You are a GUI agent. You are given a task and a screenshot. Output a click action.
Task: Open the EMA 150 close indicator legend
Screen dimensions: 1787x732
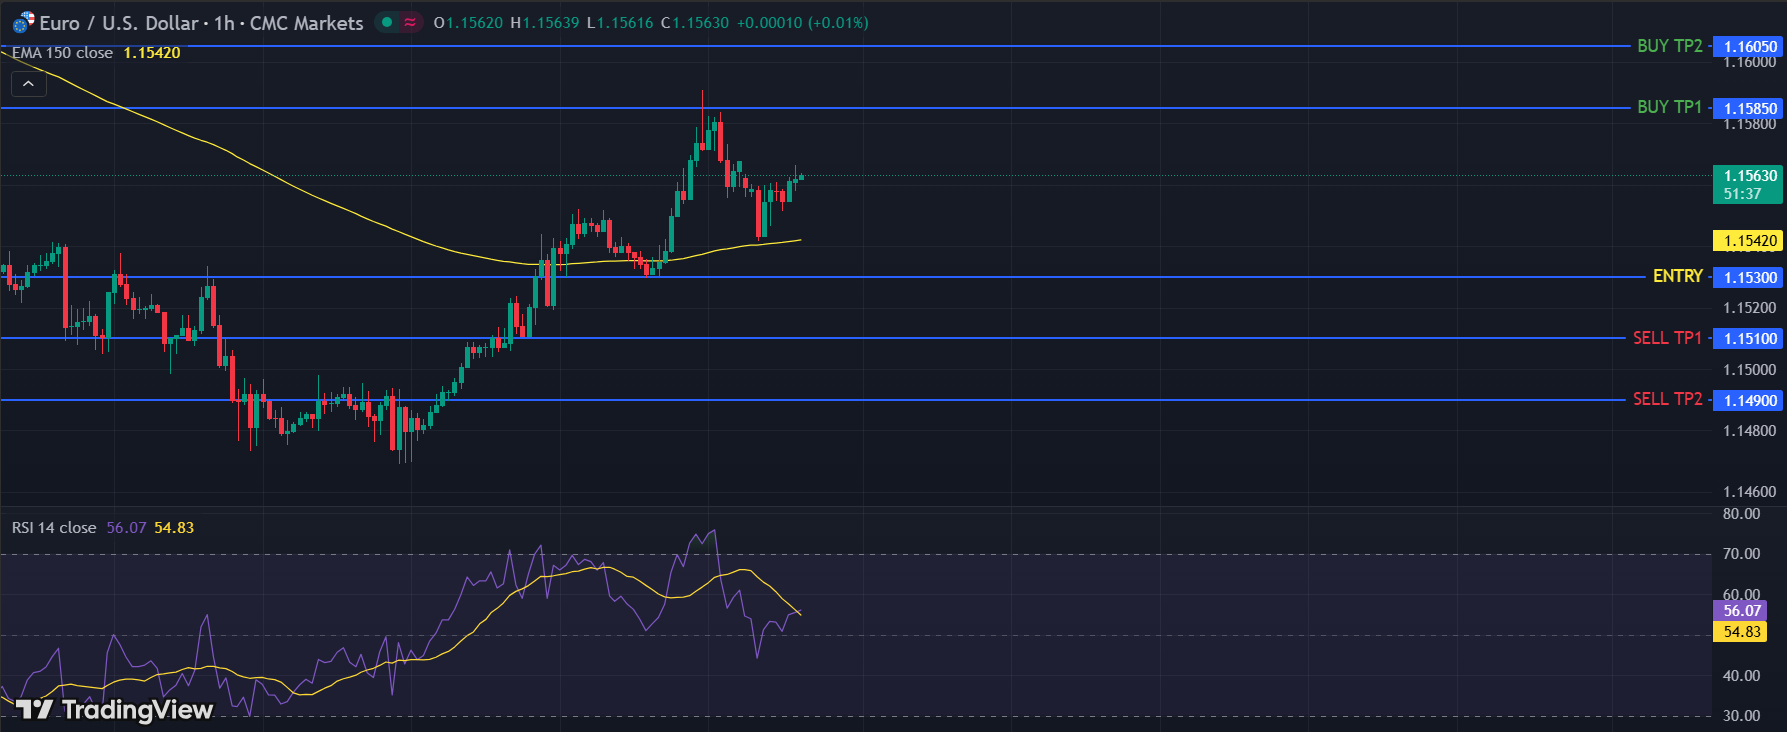[x=62, y=53]
